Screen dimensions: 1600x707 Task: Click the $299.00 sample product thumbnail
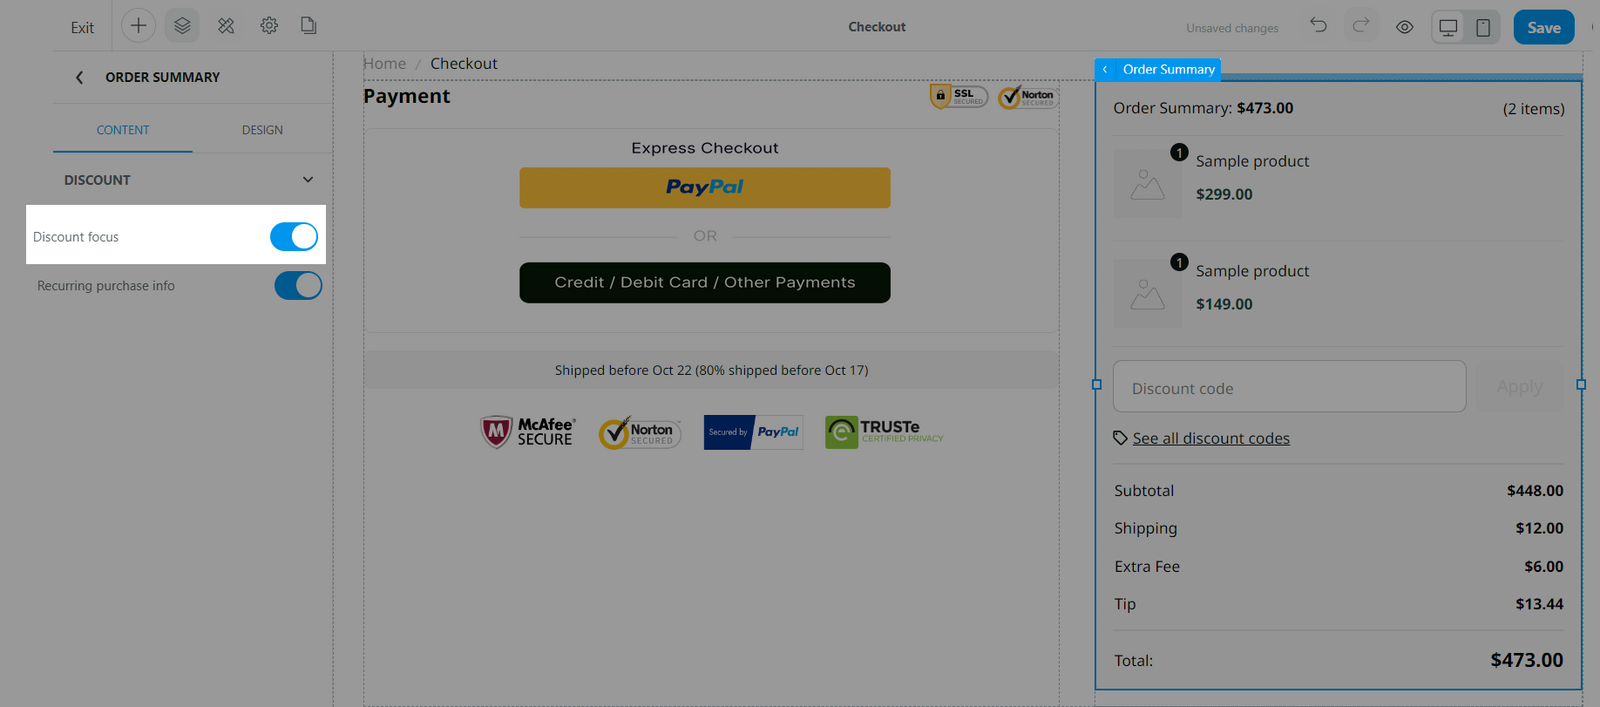pyautogui.click(x=1147, y=184)
